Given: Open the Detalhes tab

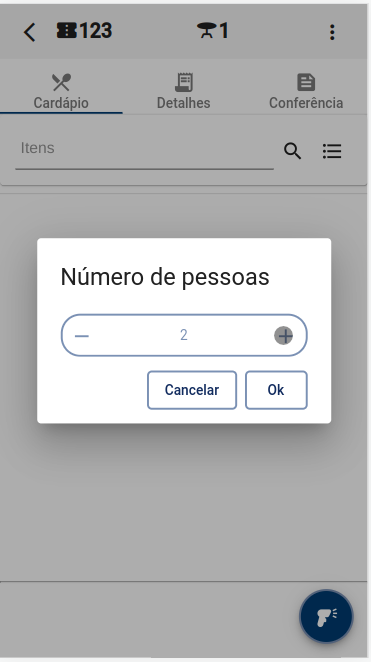Looking at the screenshot, I should click(184, 92).
